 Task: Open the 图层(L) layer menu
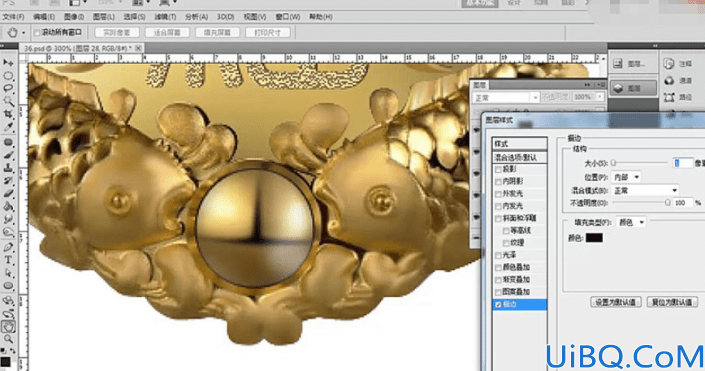point(103,17)
